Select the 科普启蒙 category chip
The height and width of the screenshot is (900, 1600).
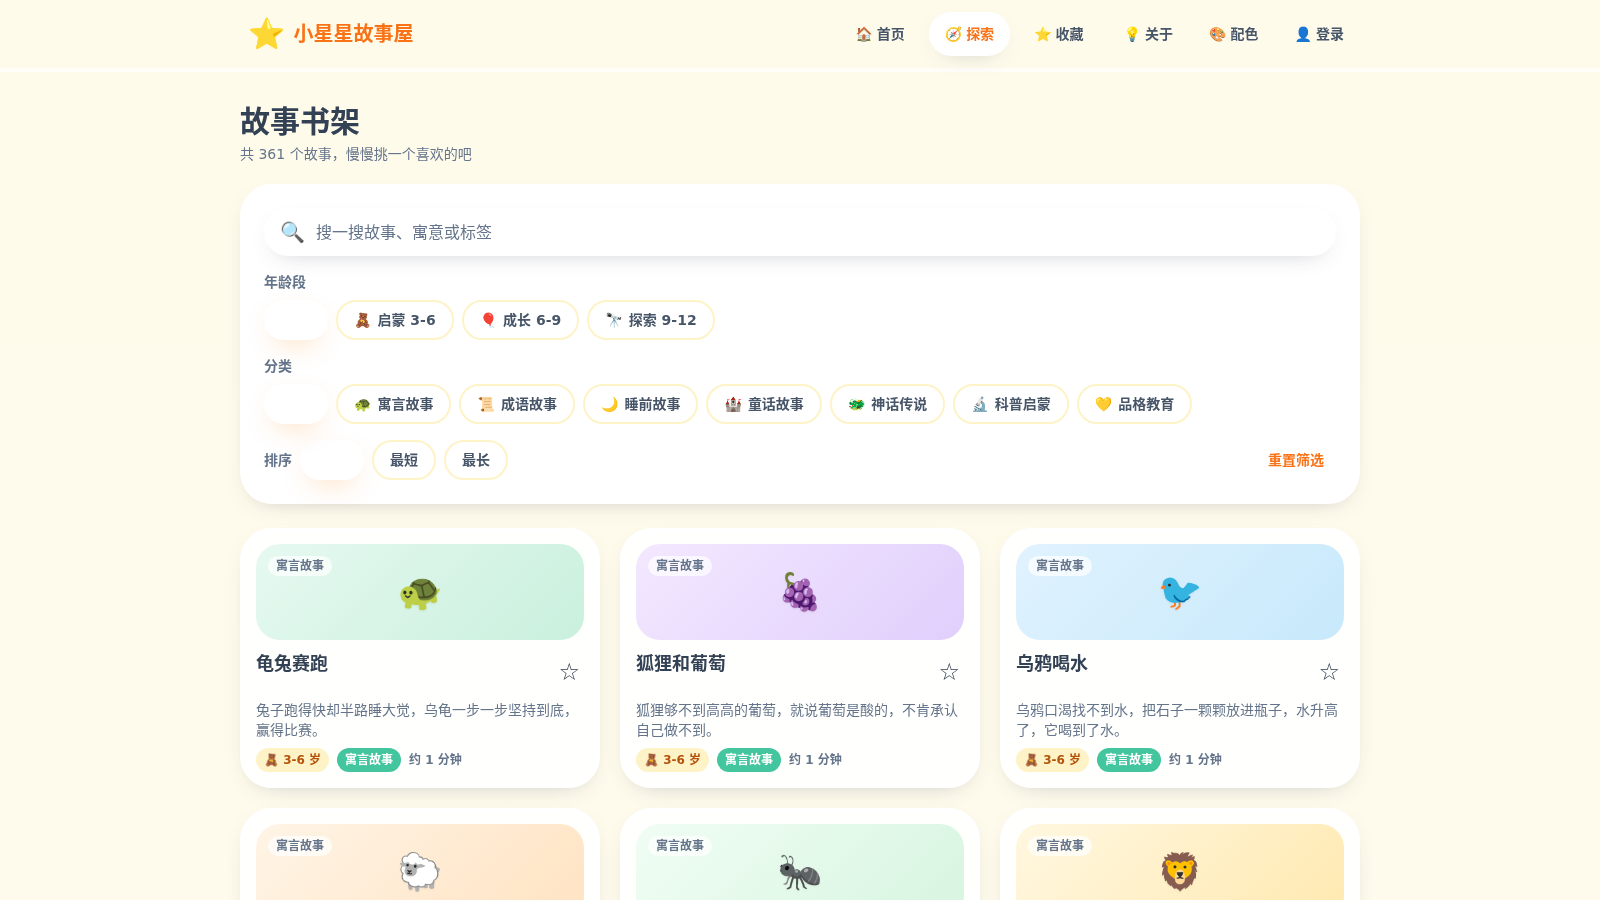click(1011, 404)
